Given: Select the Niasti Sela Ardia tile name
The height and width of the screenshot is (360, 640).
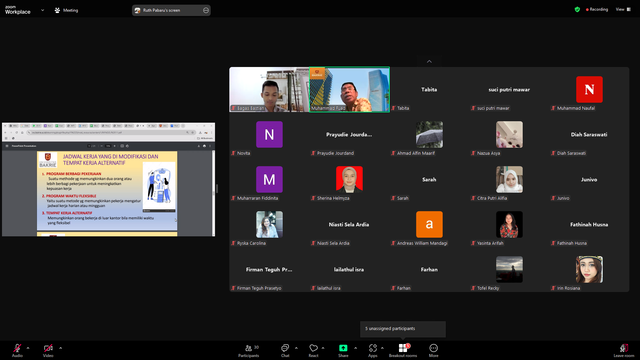Looking at the screenshot, I should (x=349, y=224).
